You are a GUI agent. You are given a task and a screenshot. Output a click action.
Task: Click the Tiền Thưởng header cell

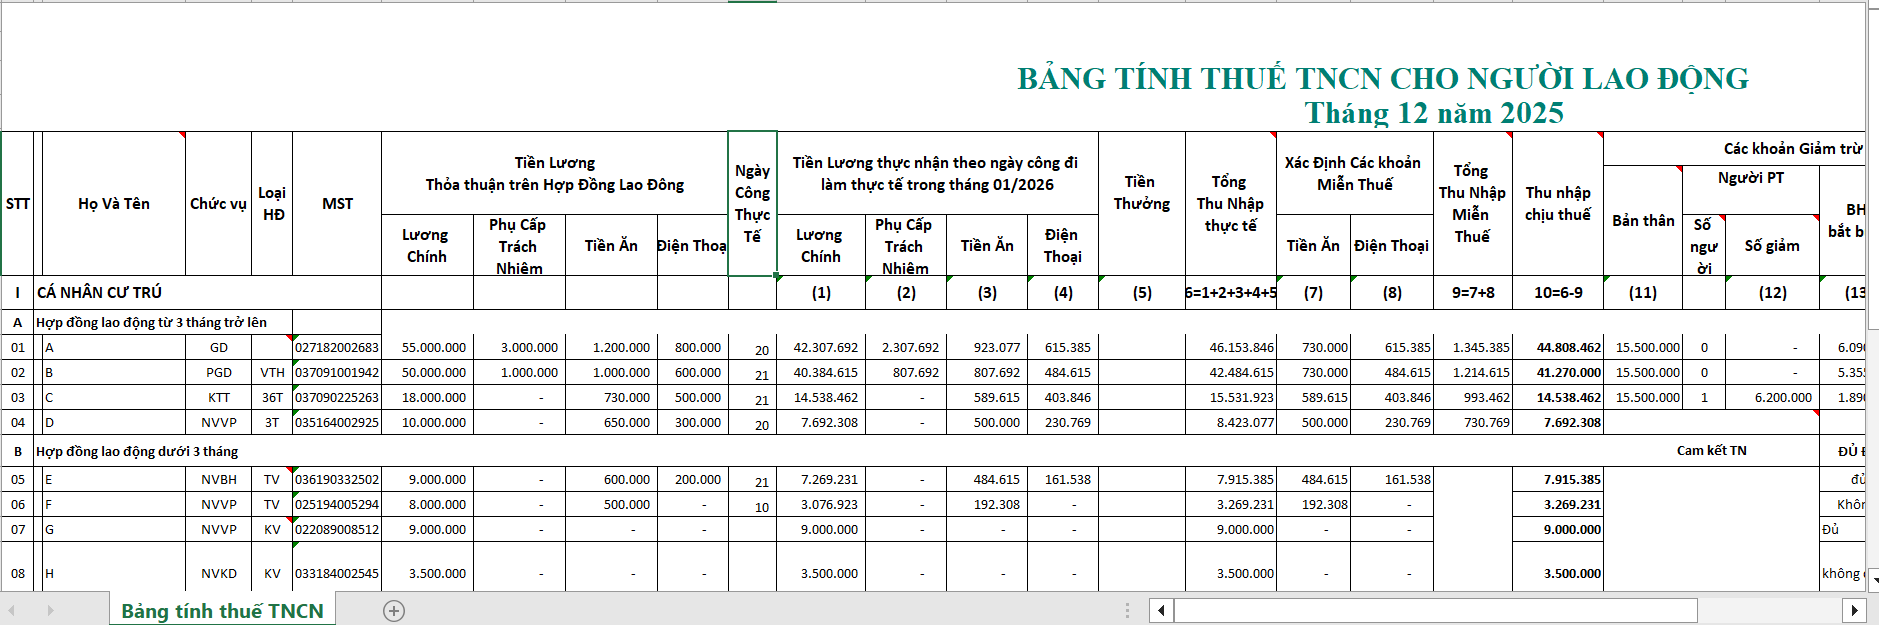click(1141, 193)
